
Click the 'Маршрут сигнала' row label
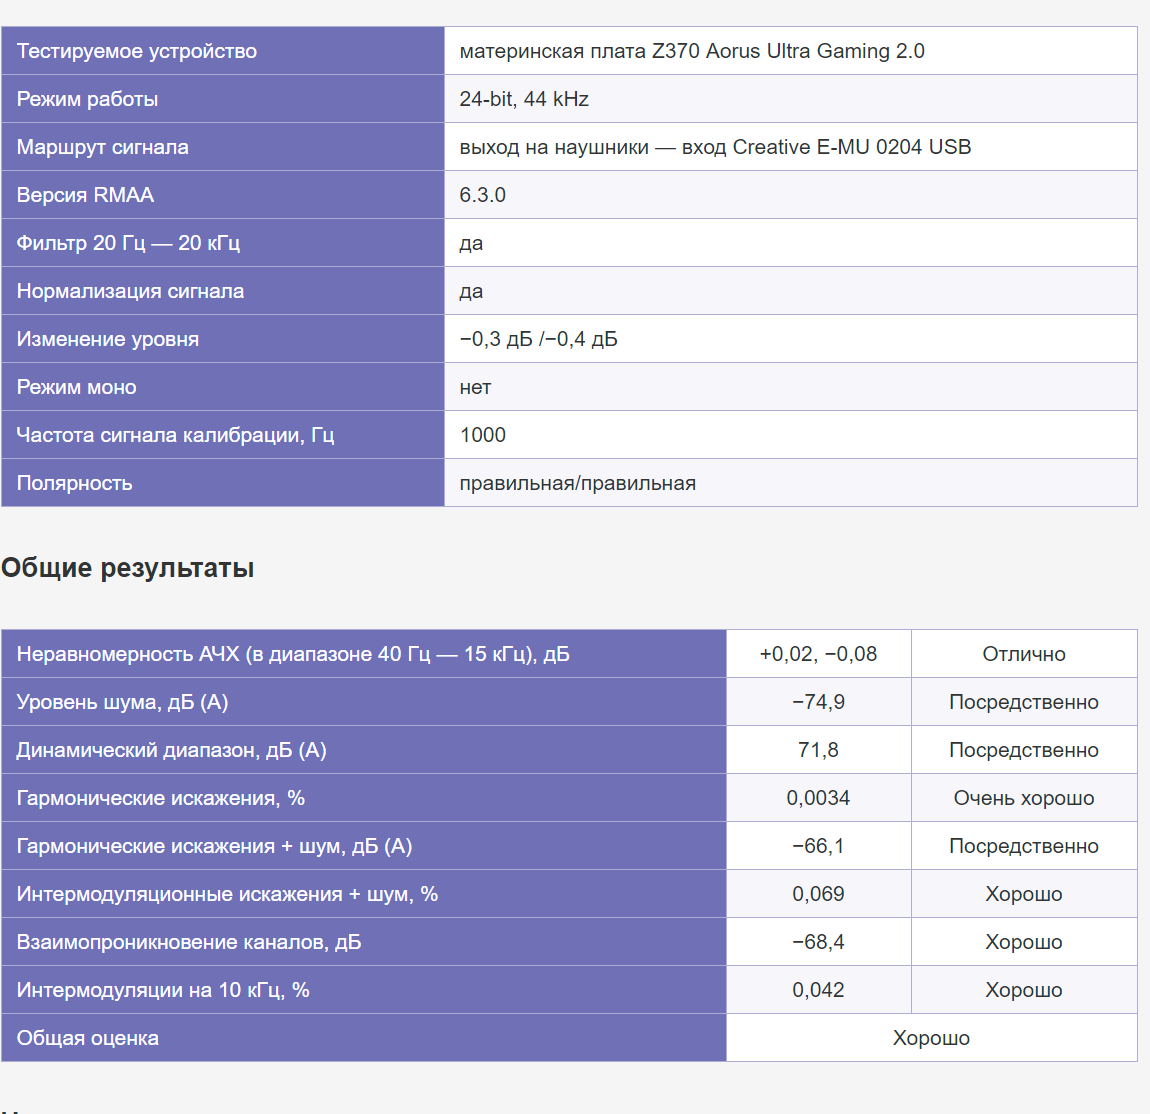(x=103, y=147)
